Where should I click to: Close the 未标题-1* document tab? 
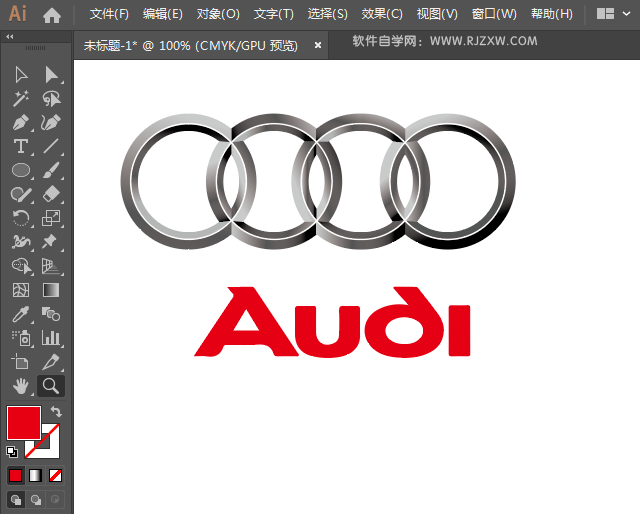coord(318,45)
